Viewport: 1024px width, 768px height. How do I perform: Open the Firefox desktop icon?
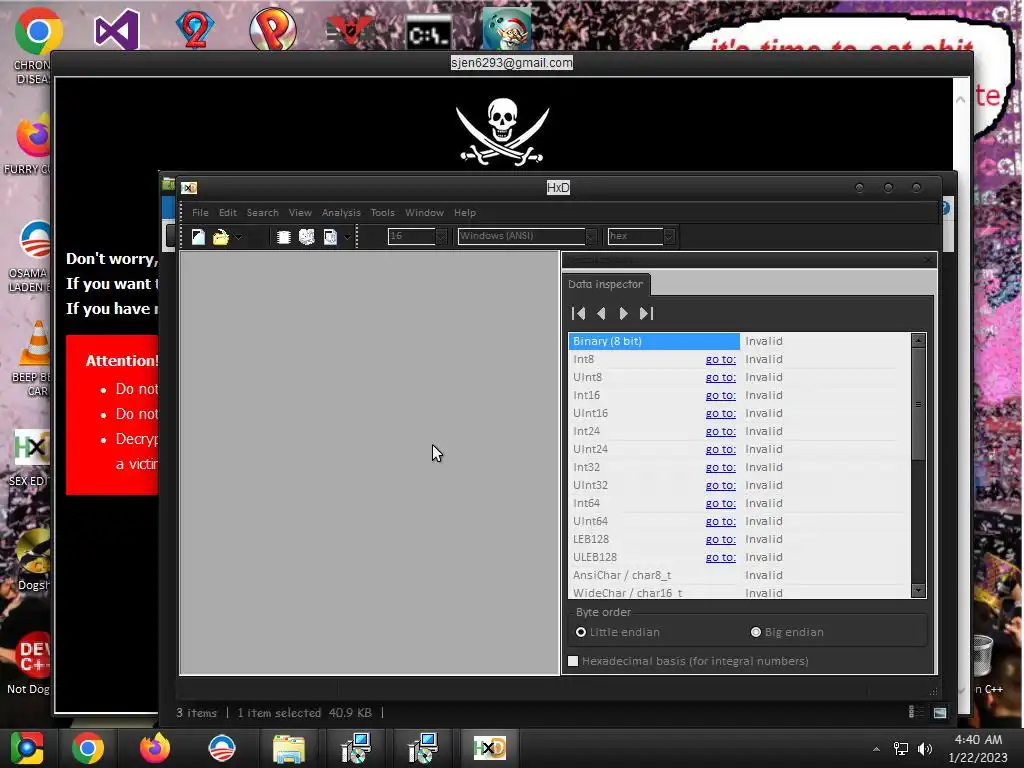click(x=34, y=135)
